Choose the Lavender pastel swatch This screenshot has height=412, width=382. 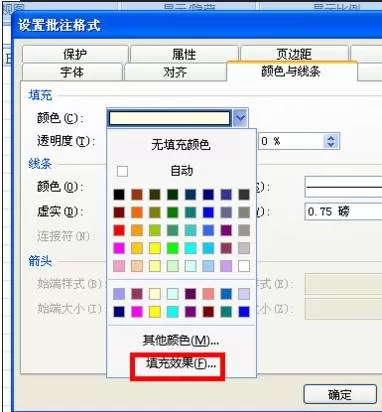click(x=226, y=266)
